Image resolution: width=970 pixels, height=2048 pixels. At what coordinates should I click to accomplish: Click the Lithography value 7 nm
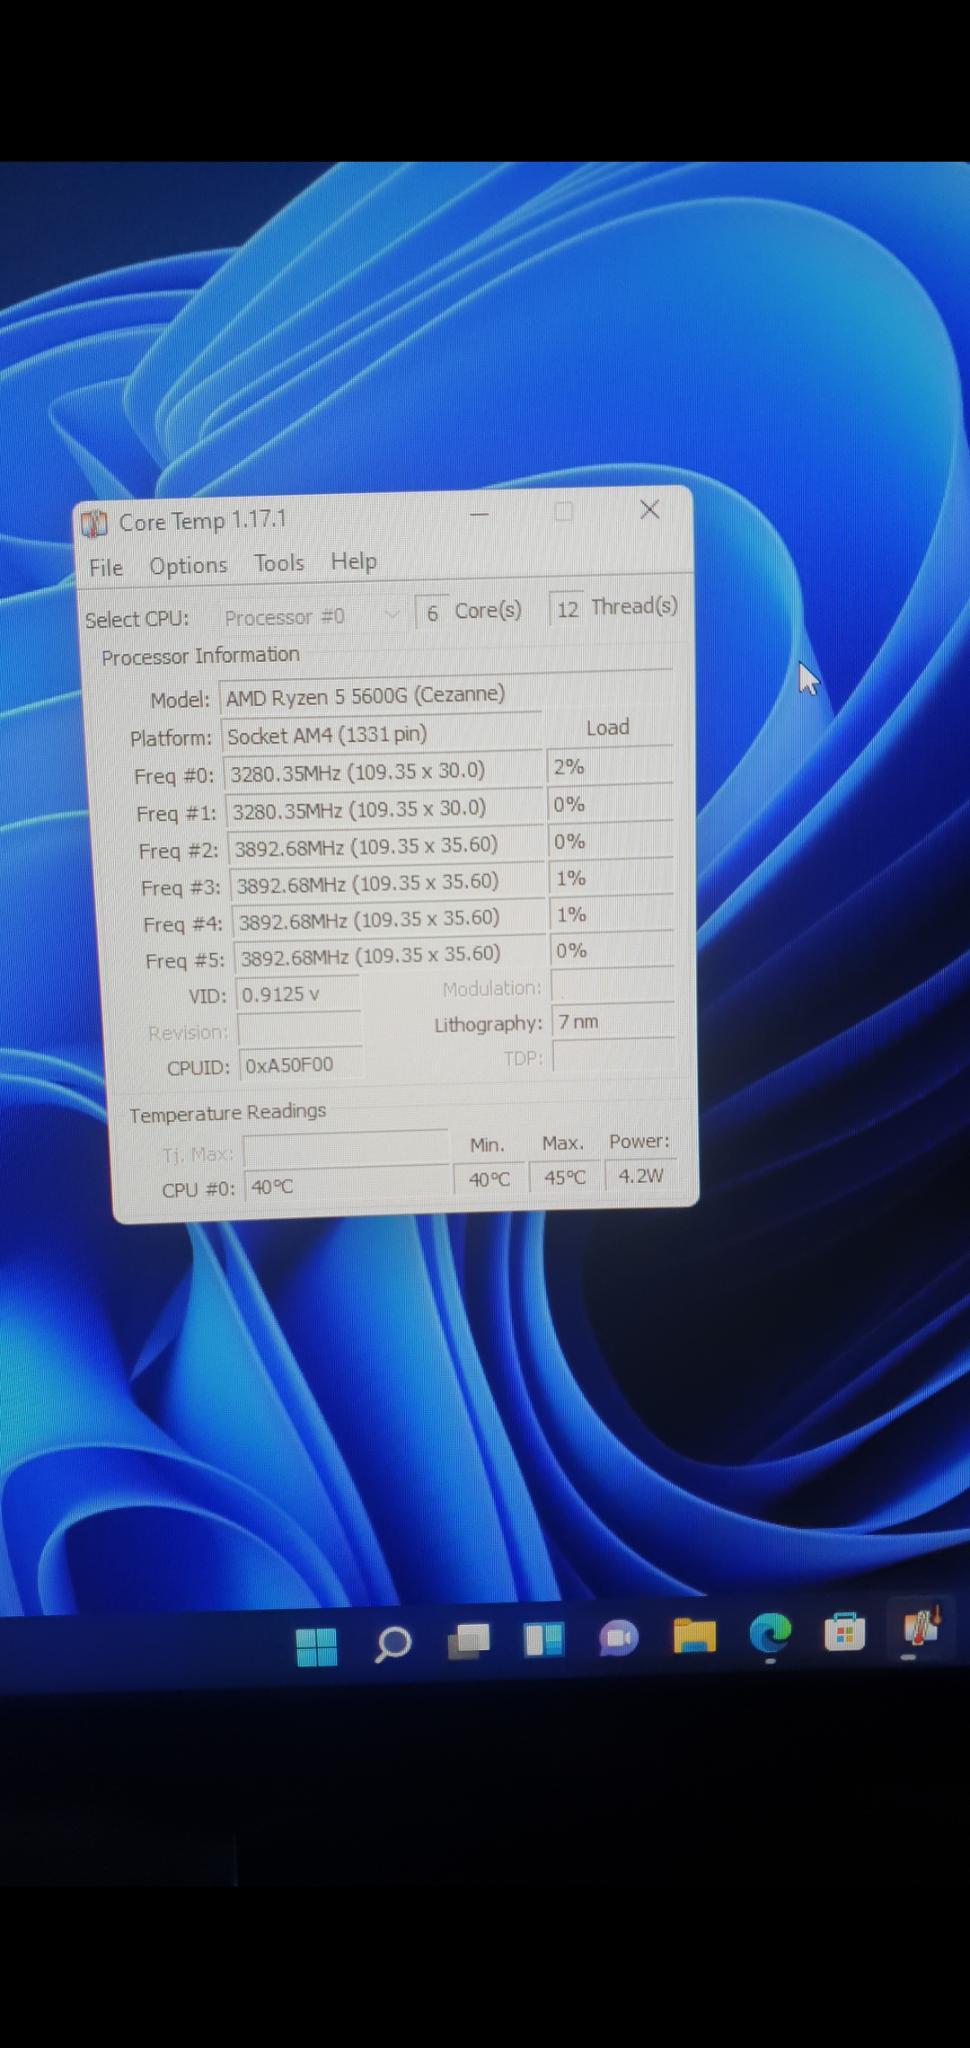pos(613,1022)
